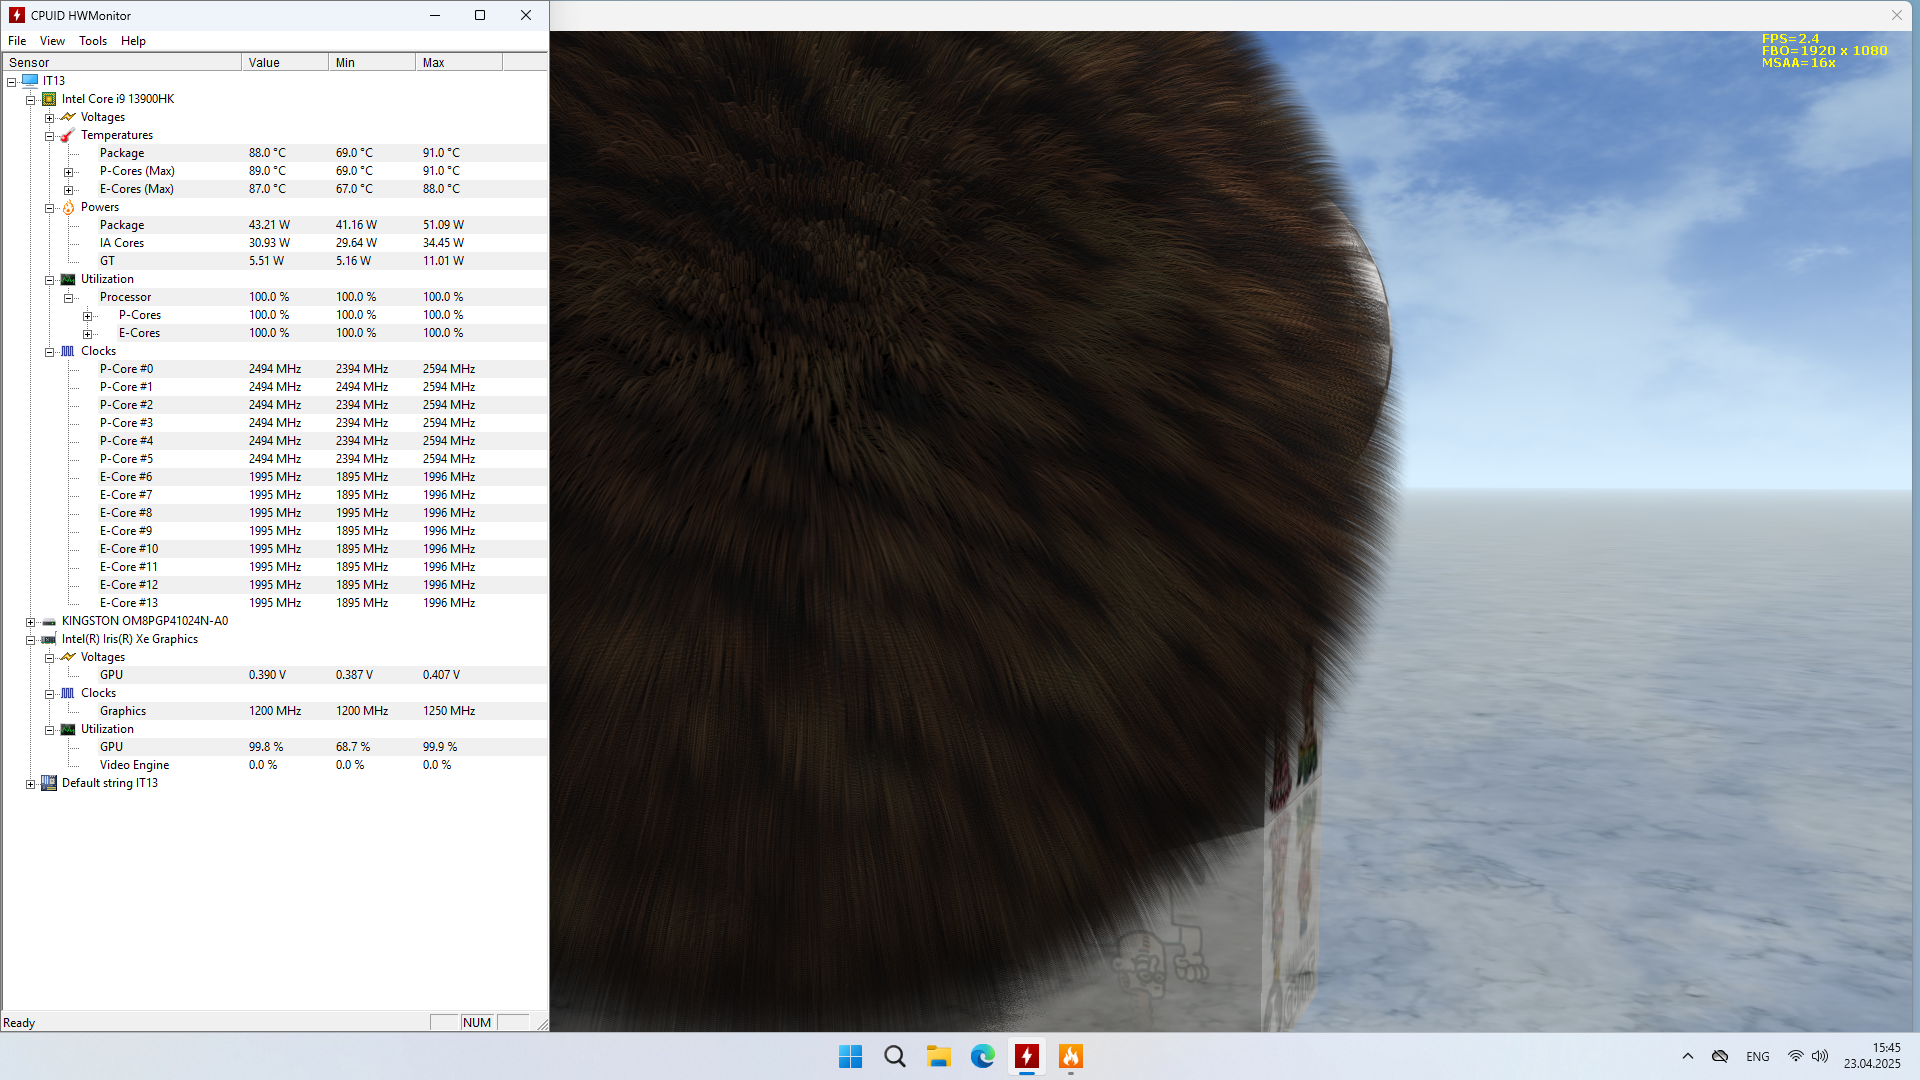Image resolution: width=1920 pixels, height=1080 pixels.
Task: Click the Intel Core i9 13900HK CPU icon
Action: 49,99
